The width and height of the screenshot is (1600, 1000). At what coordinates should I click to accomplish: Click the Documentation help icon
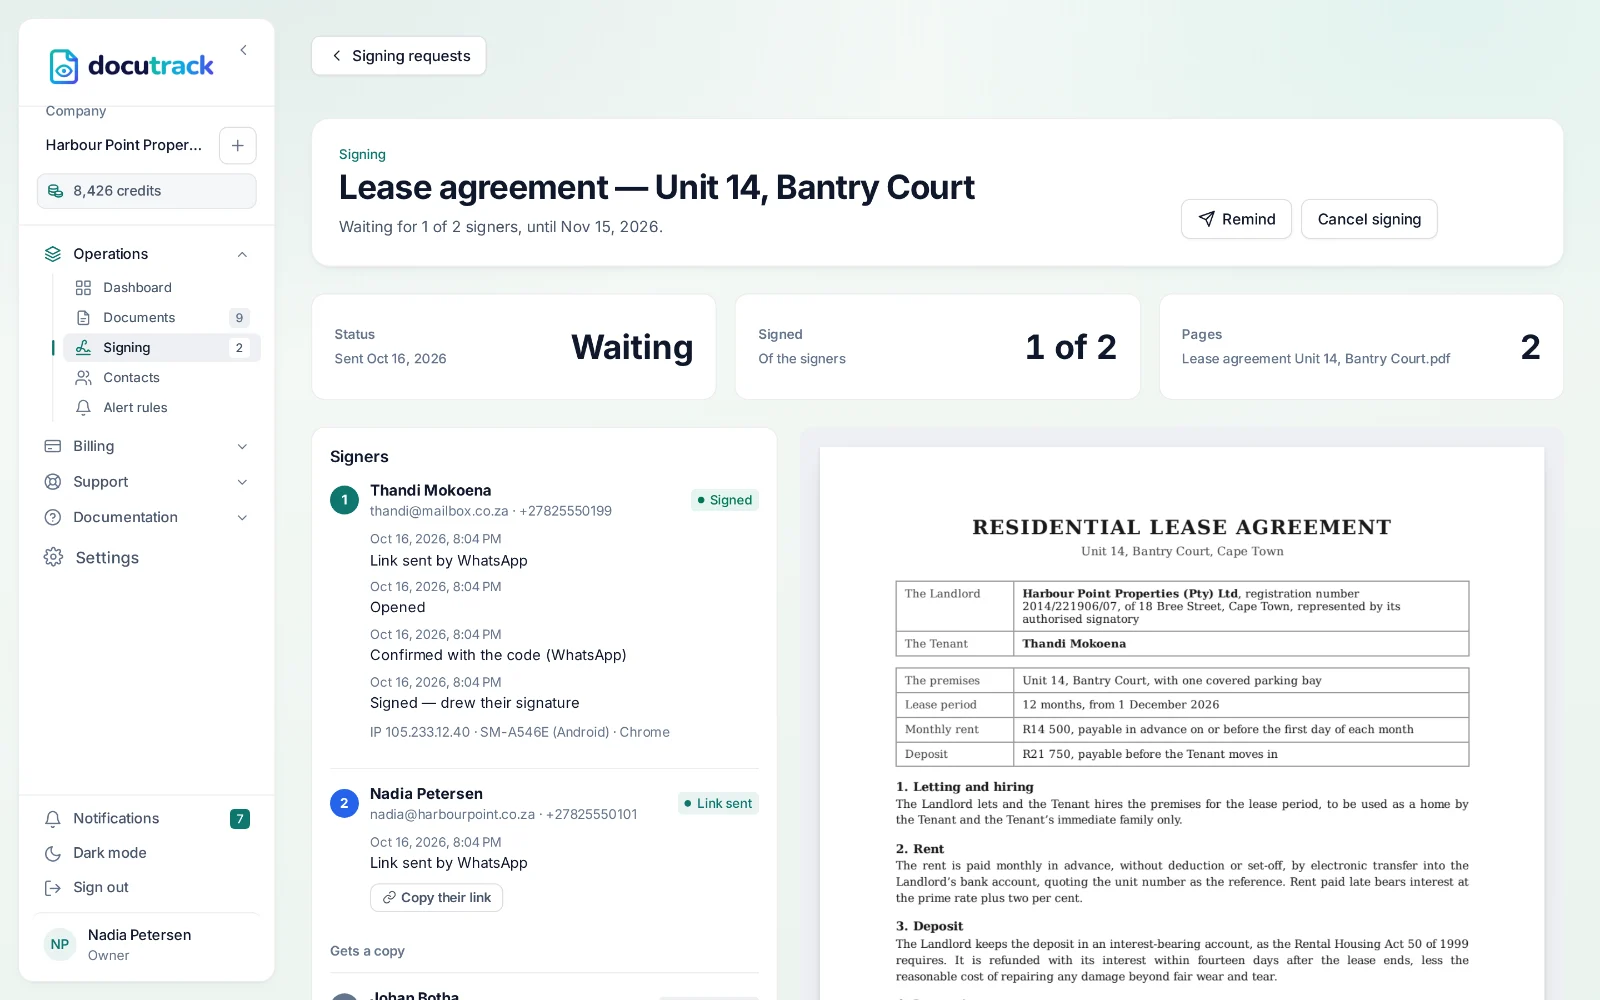pyautogui.click(x=53, y=517)
